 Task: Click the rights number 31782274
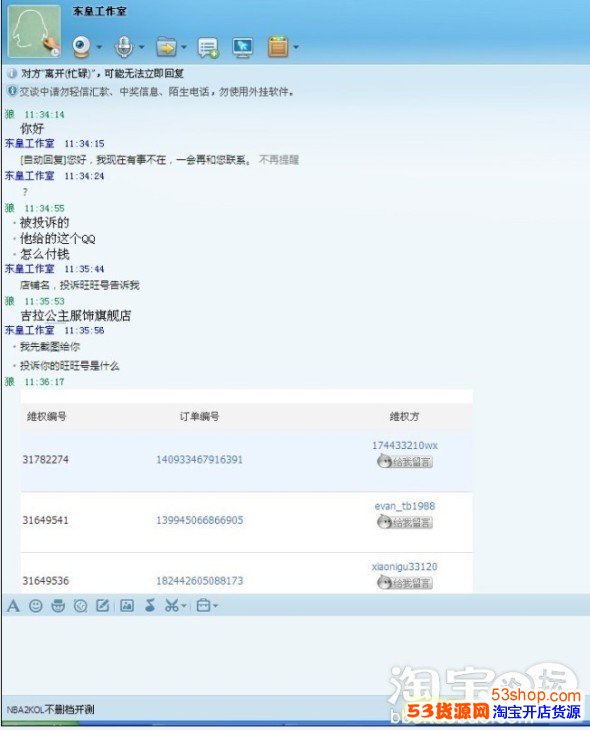tap(46, 460)
